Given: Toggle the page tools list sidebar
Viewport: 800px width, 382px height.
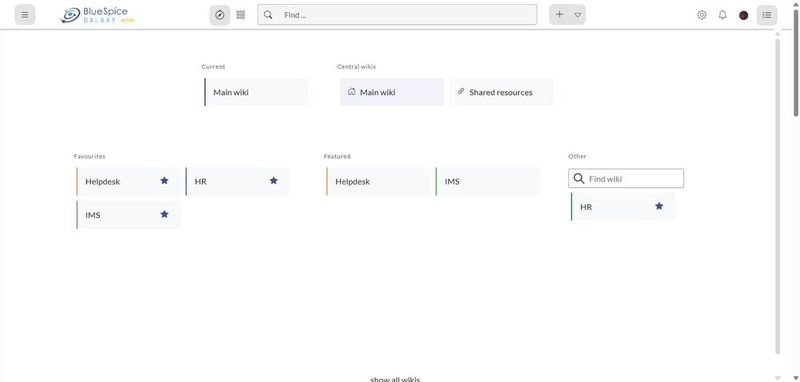Looking at the screenshot, I should click(x=767, y=15).
